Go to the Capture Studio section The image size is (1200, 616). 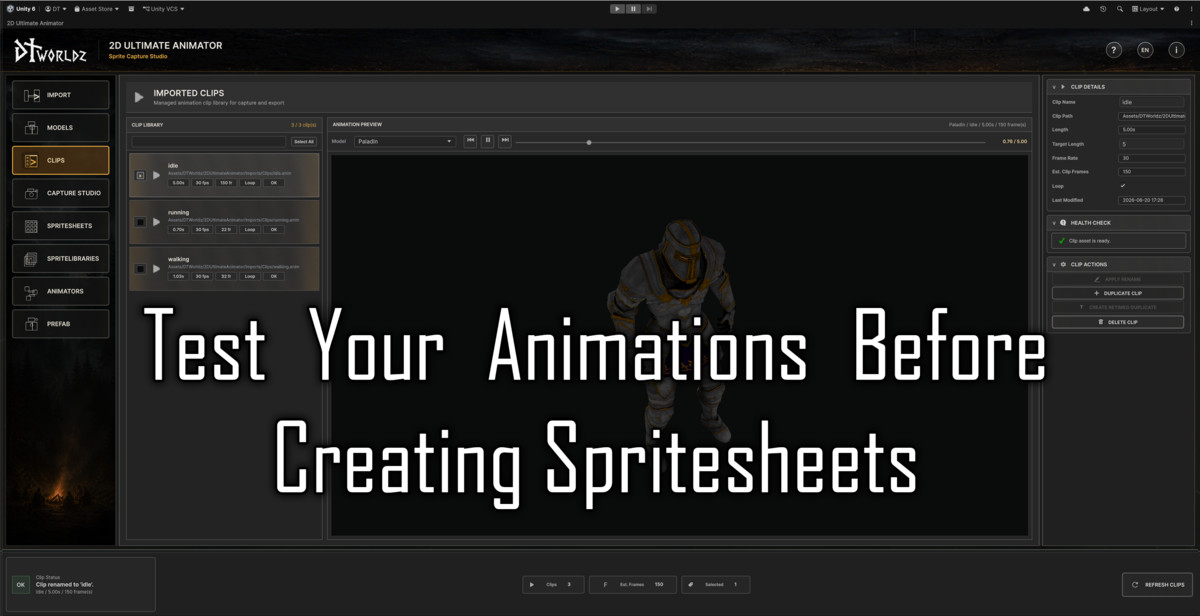point(61,193)
